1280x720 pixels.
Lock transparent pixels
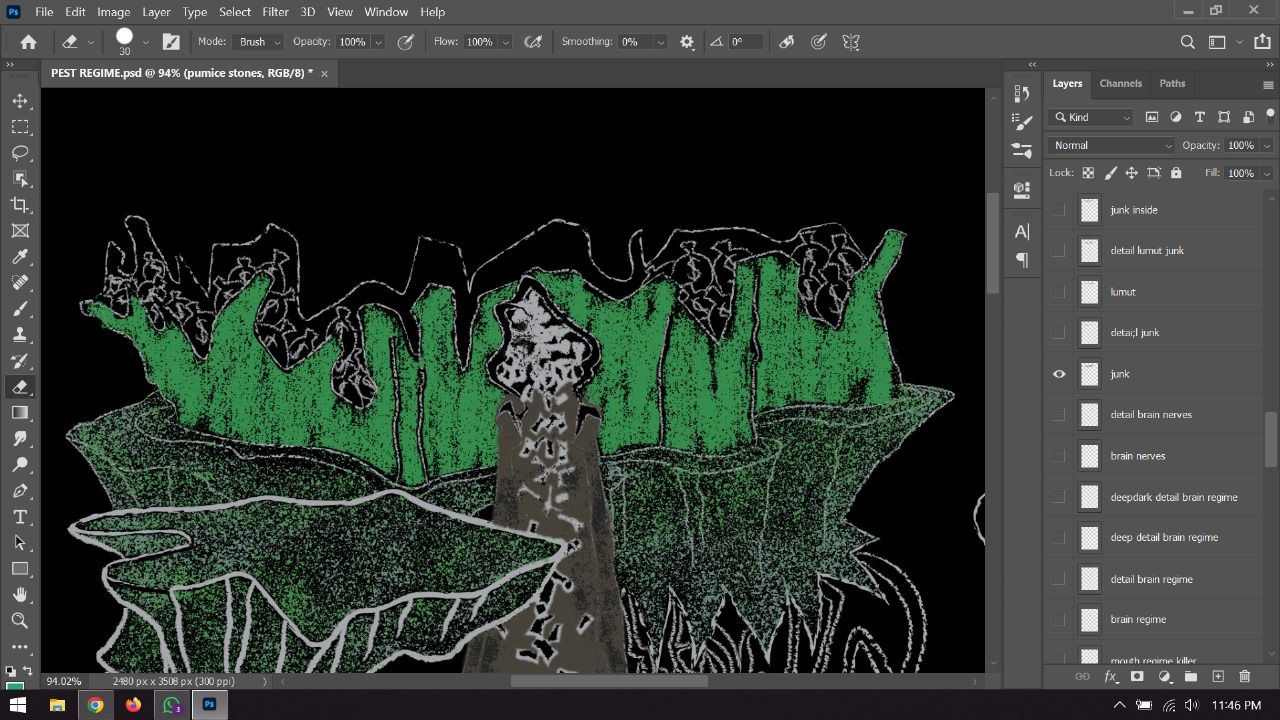point(1088,173)
